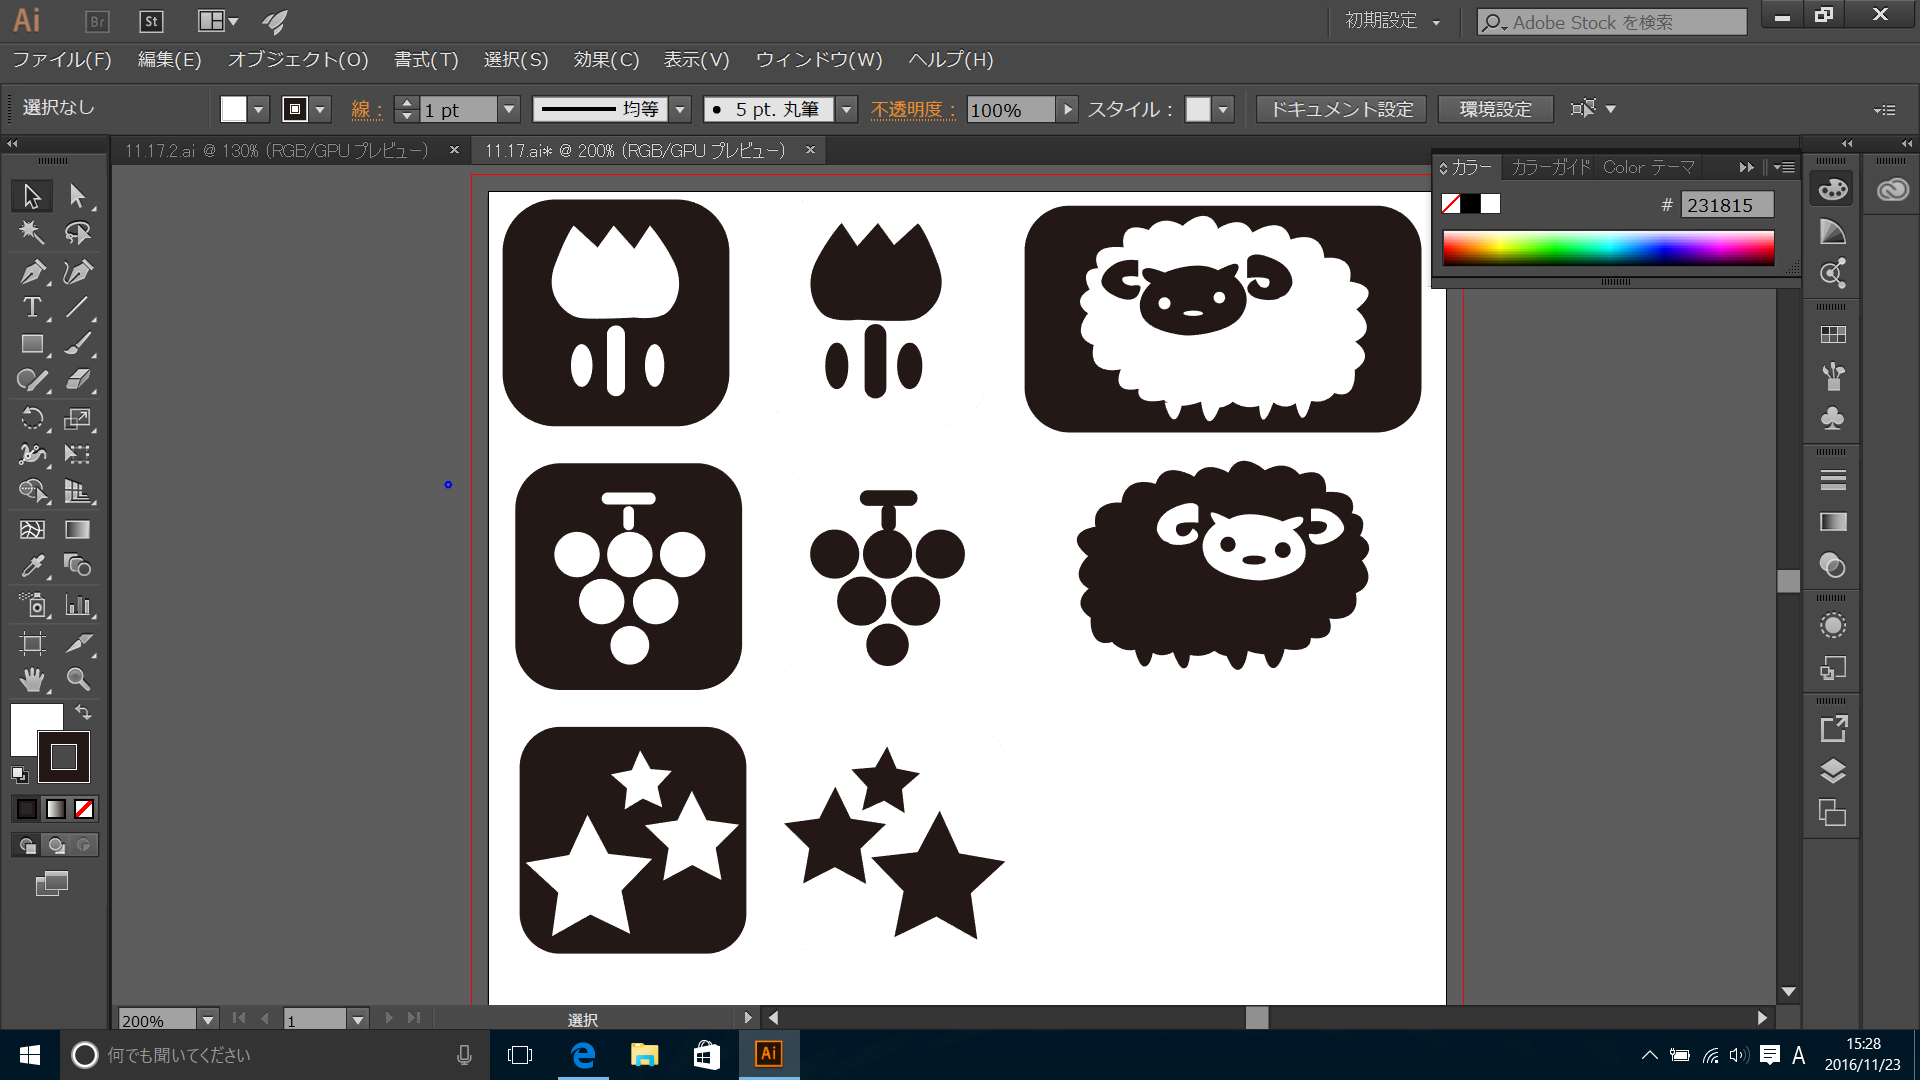Open fill color dropdown in control bar

click(259, 109)
